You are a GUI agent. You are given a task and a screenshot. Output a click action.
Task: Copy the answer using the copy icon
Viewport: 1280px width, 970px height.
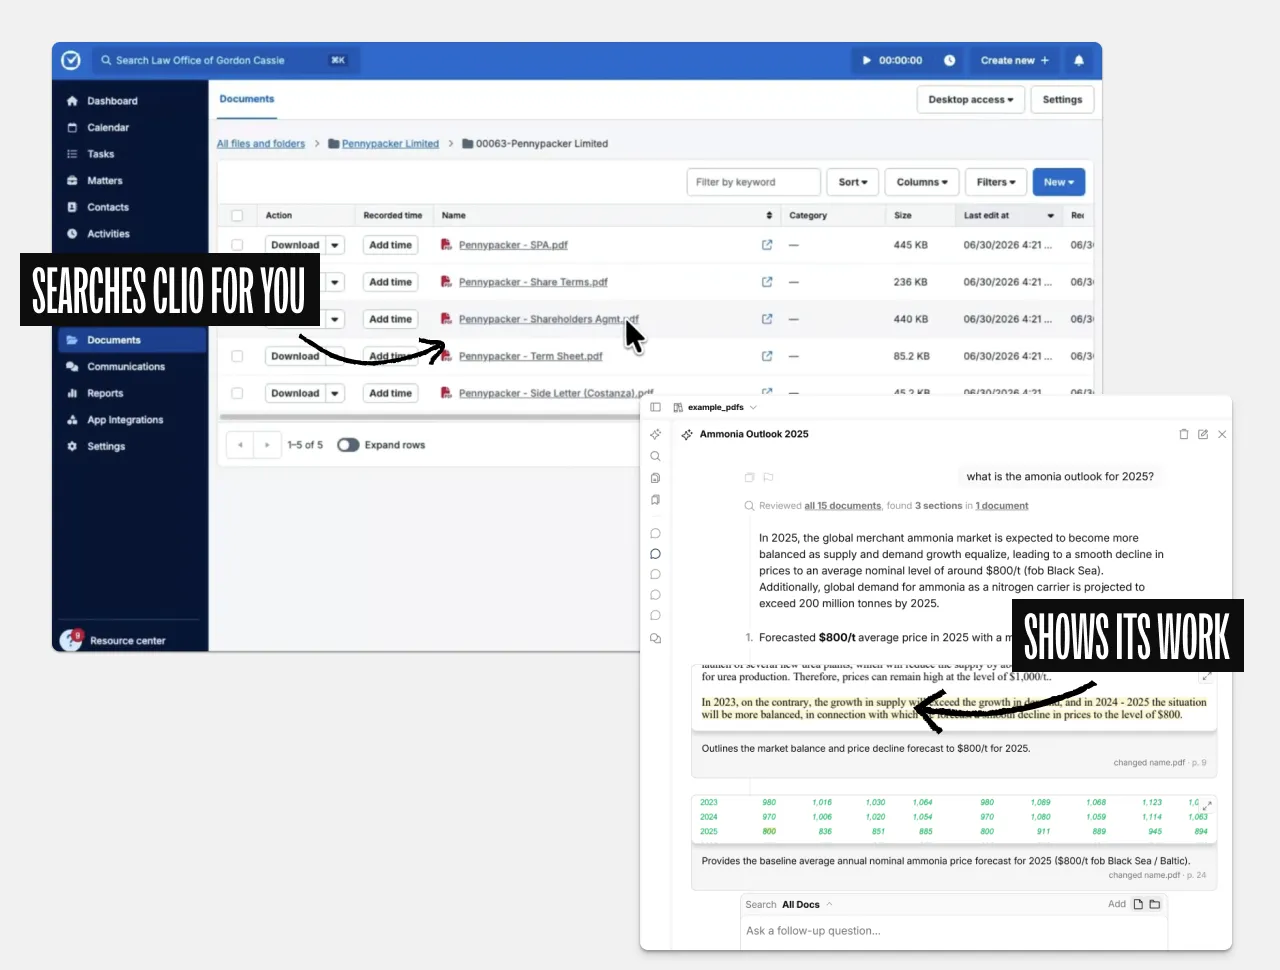pos(749,477)
